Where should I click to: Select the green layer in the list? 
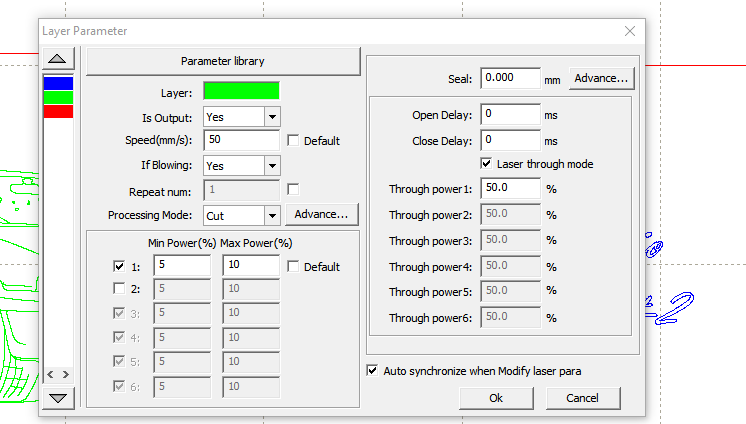58,98
